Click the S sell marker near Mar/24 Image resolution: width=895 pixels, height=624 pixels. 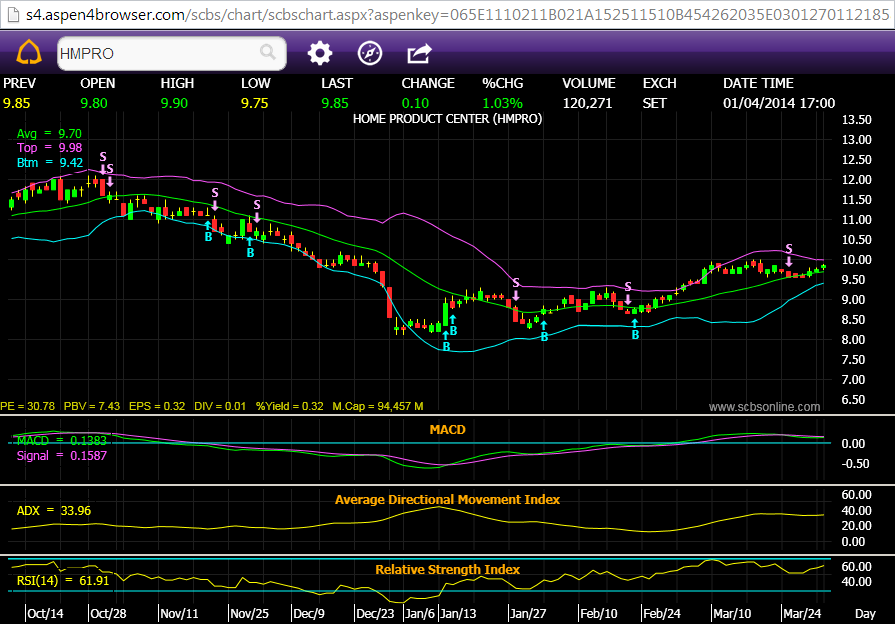coord(788,250)
